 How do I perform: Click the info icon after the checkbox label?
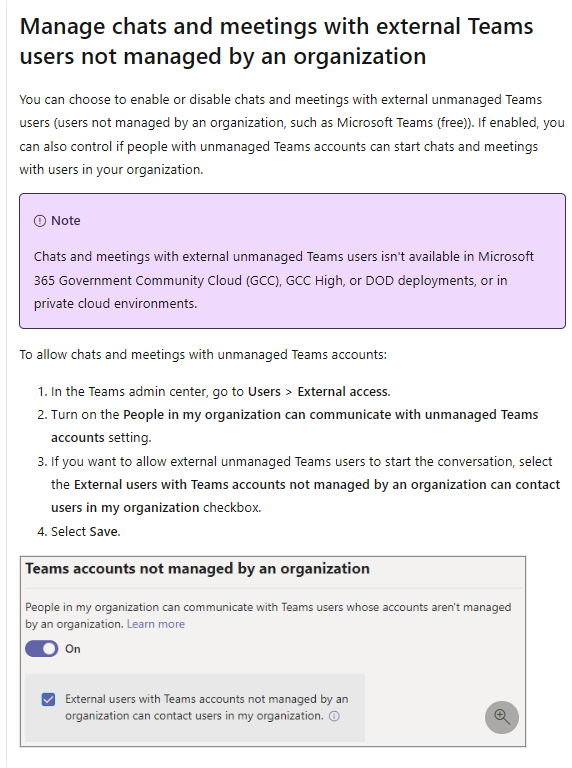coord(334,716)
